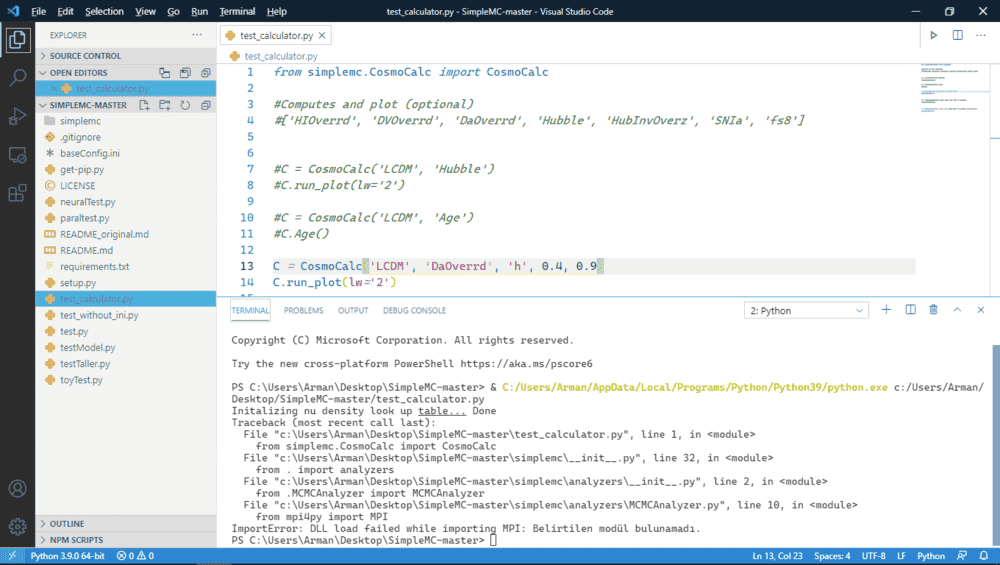The height and width of the screenshot is (565, 1000).
Task: Click New Untitled File in Open Editors
Action: [x=165, y=73]
